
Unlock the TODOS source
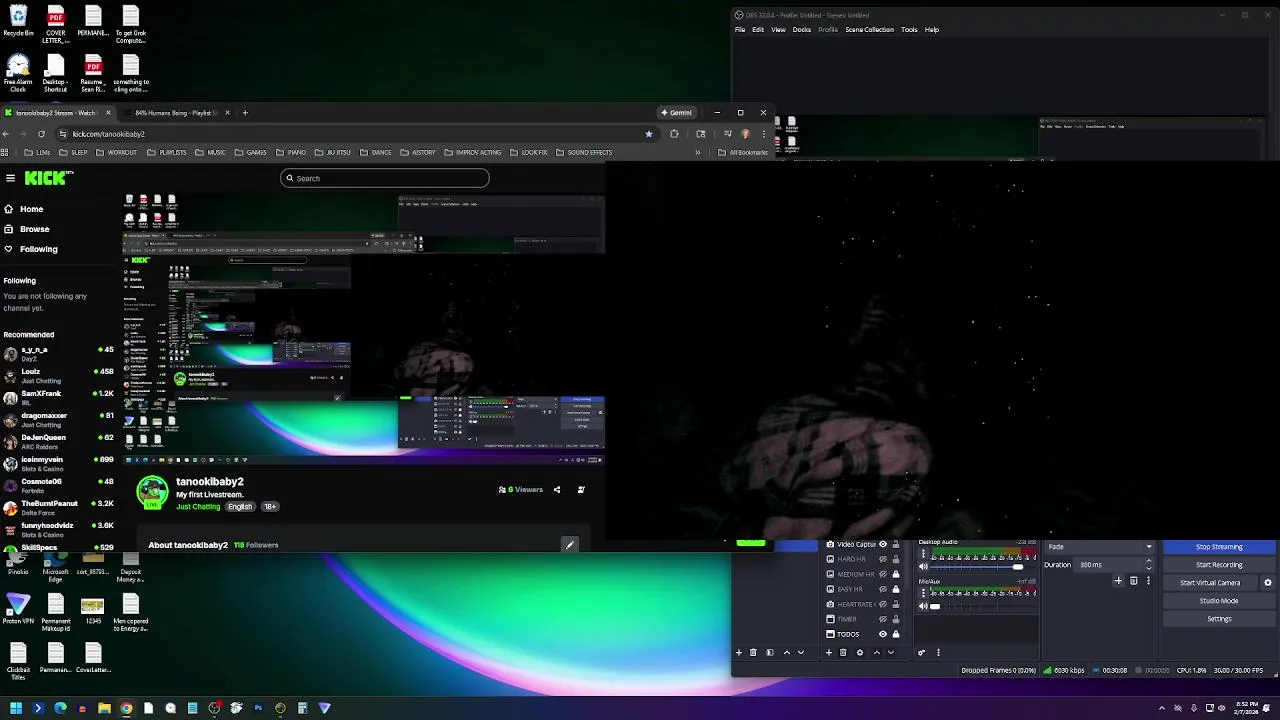[x=896, y=634]
